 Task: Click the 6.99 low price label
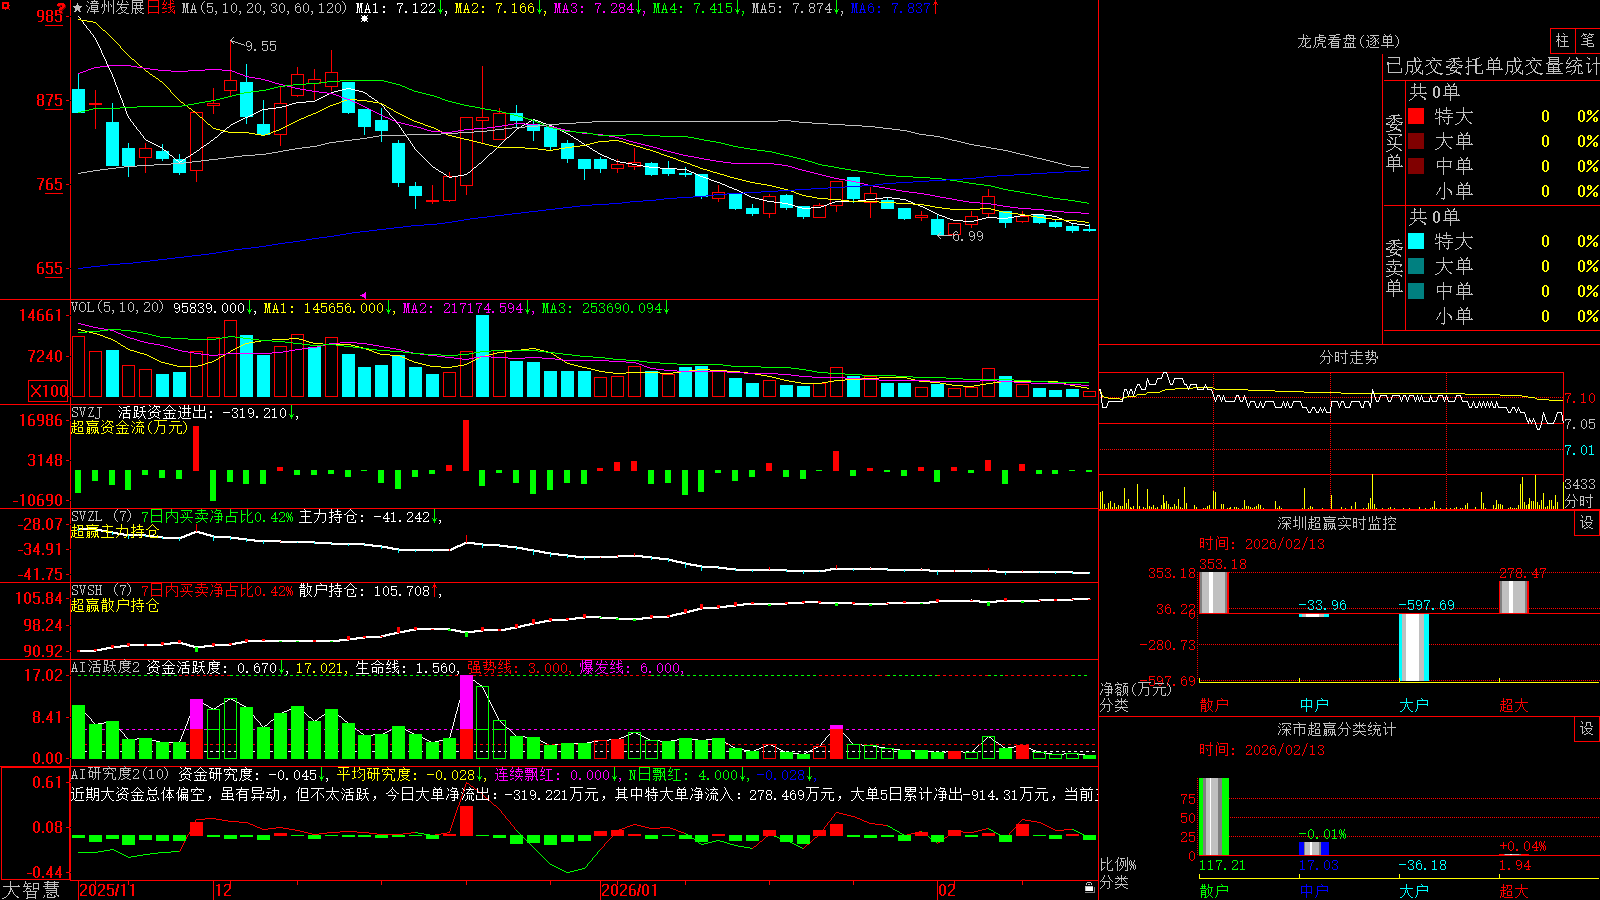pos(968,236)
